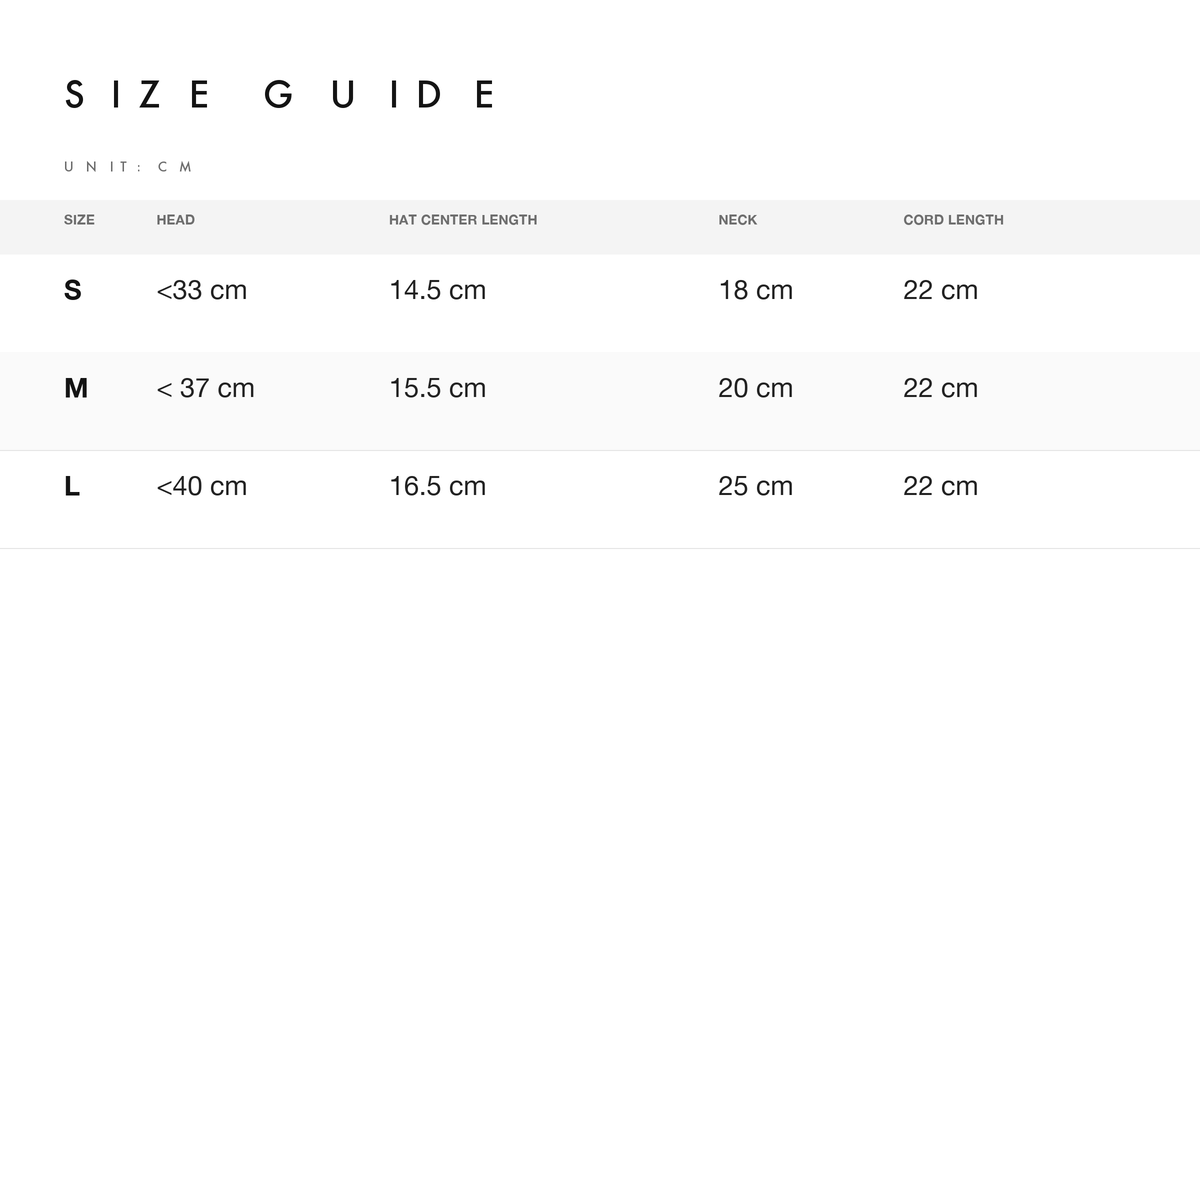Click the < 37 cm head value
This screenshot has width=1200, height=1200.
click(x=206, y=388)
